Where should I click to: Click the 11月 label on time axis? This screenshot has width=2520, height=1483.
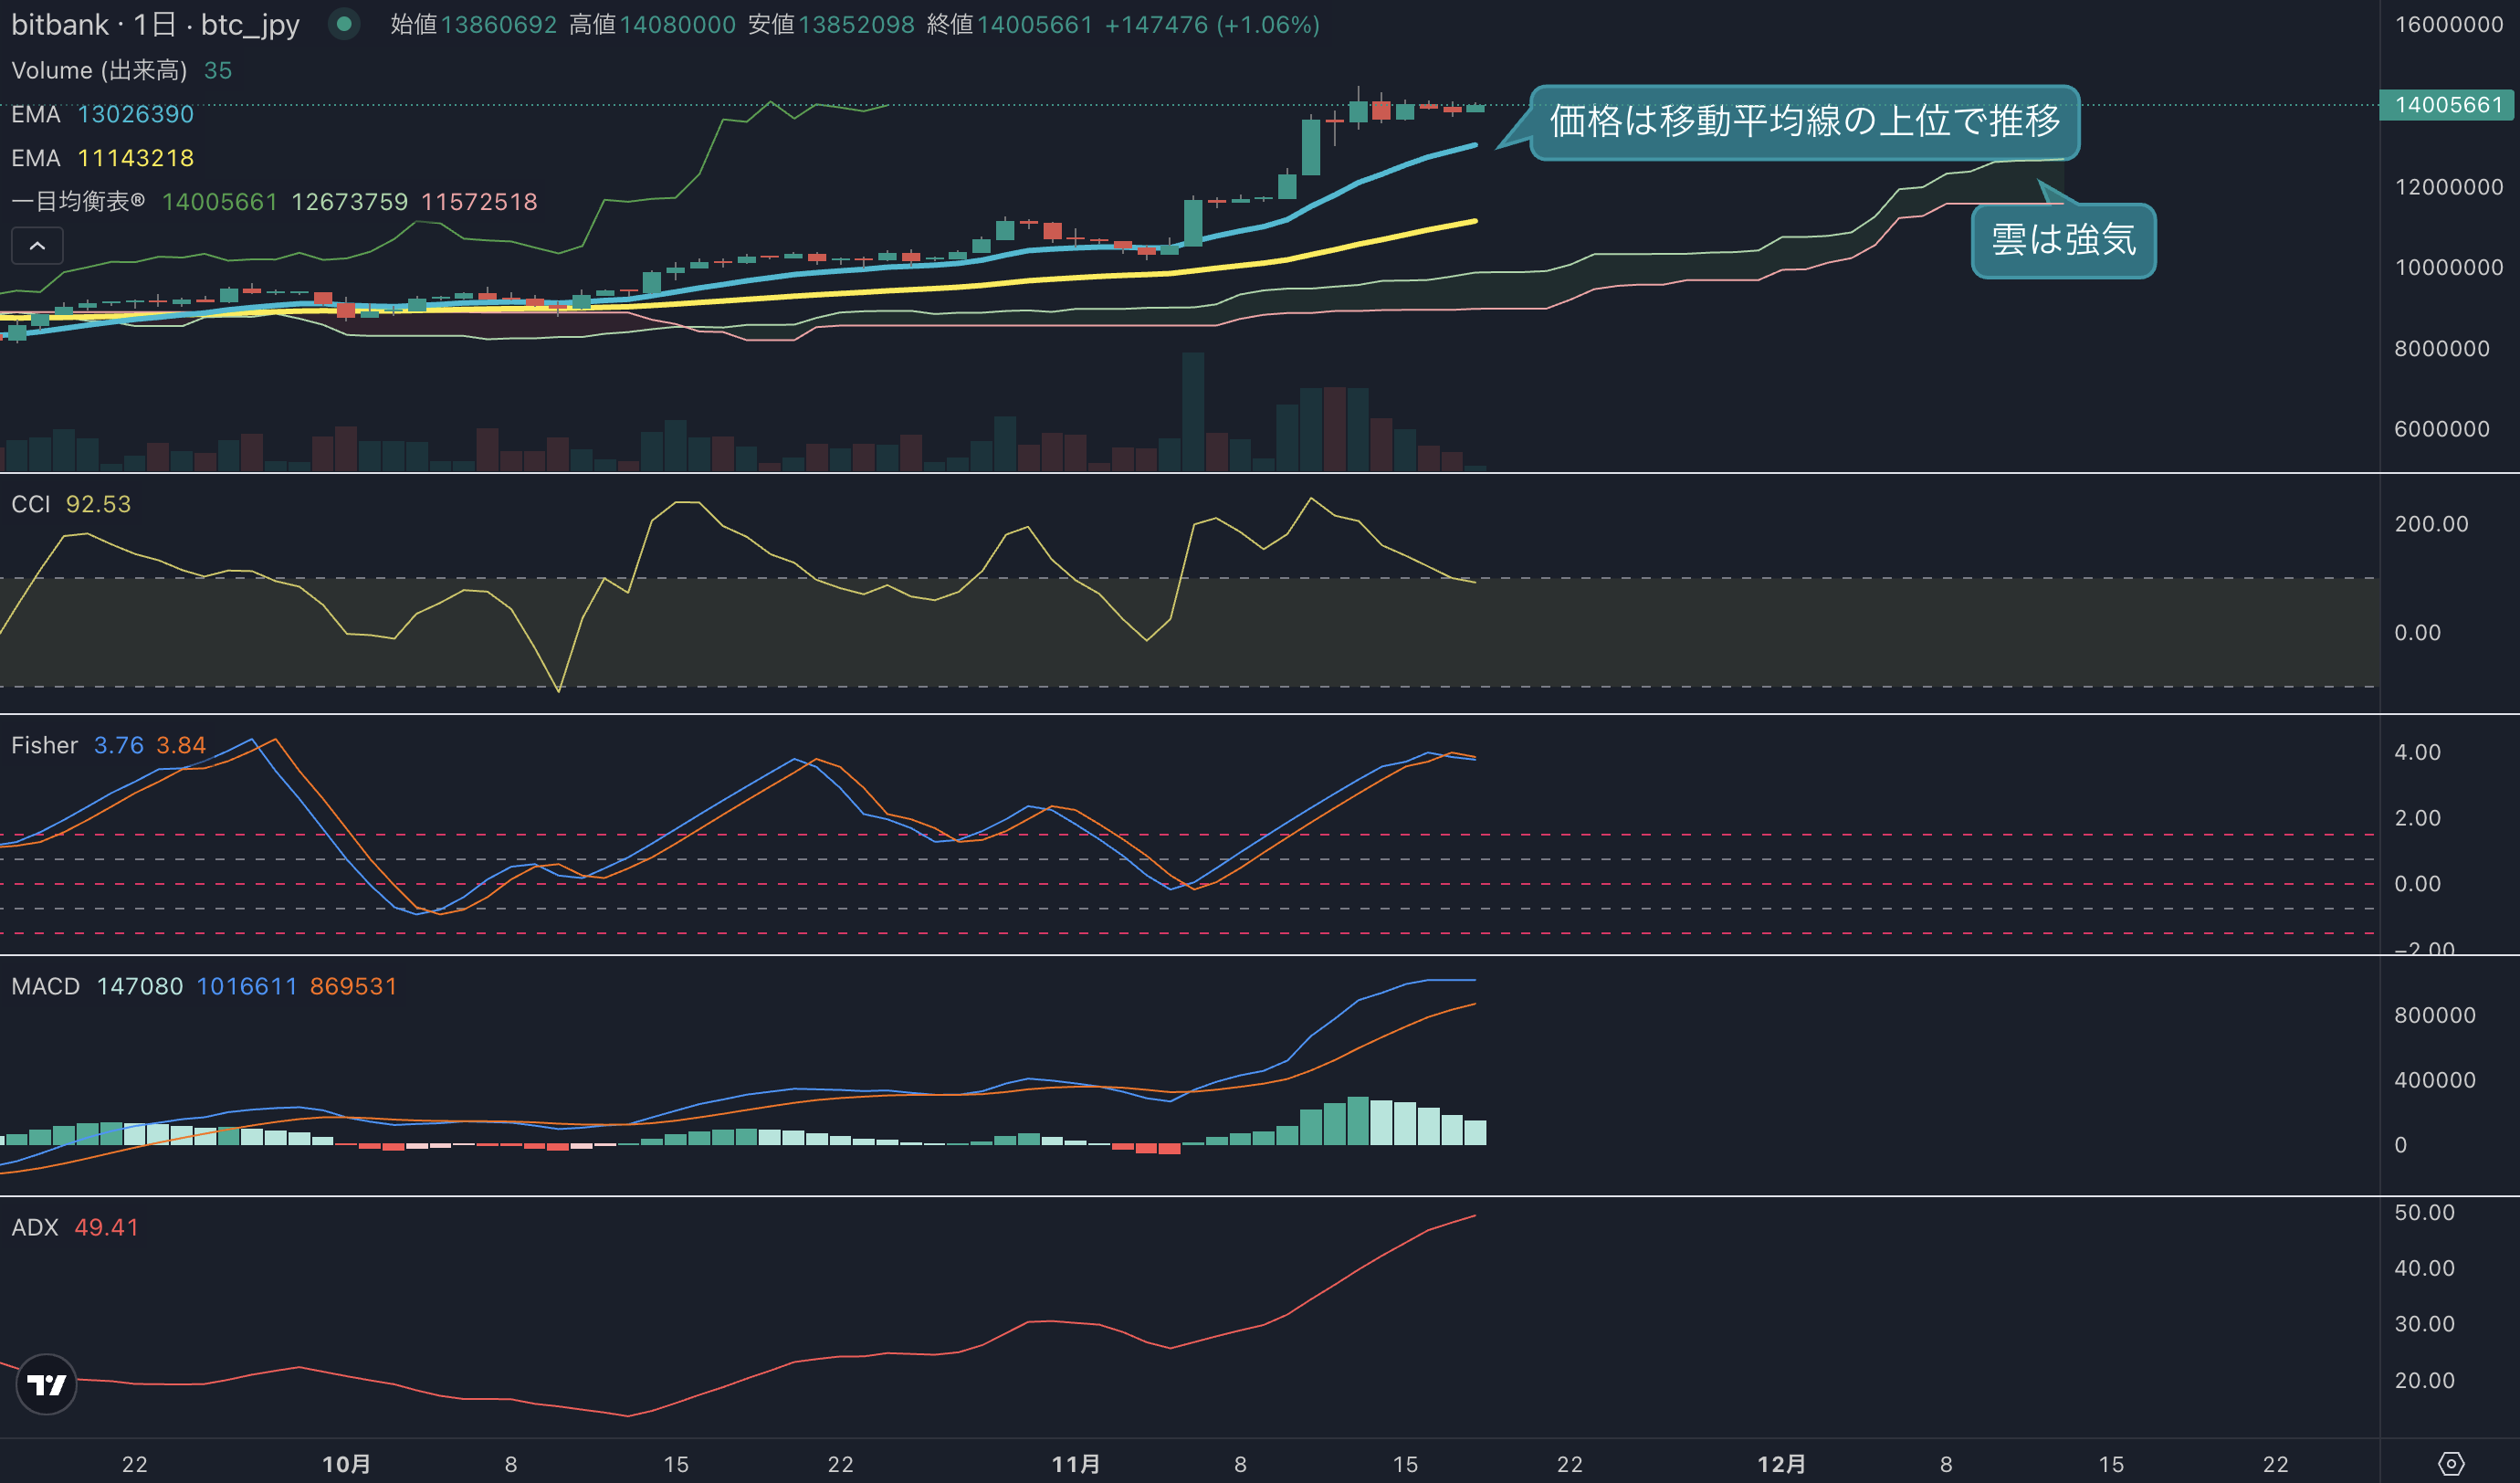tap(1076, 1464)
